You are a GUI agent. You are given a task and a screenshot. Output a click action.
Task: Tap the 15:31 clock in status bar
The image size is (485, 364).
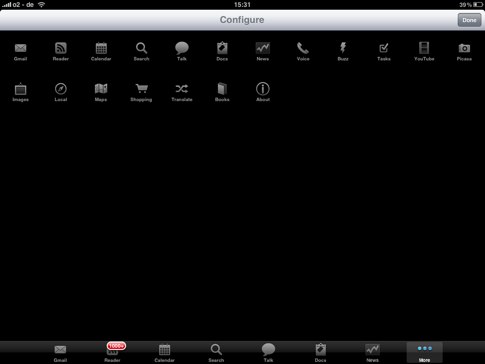click(242, 5)
